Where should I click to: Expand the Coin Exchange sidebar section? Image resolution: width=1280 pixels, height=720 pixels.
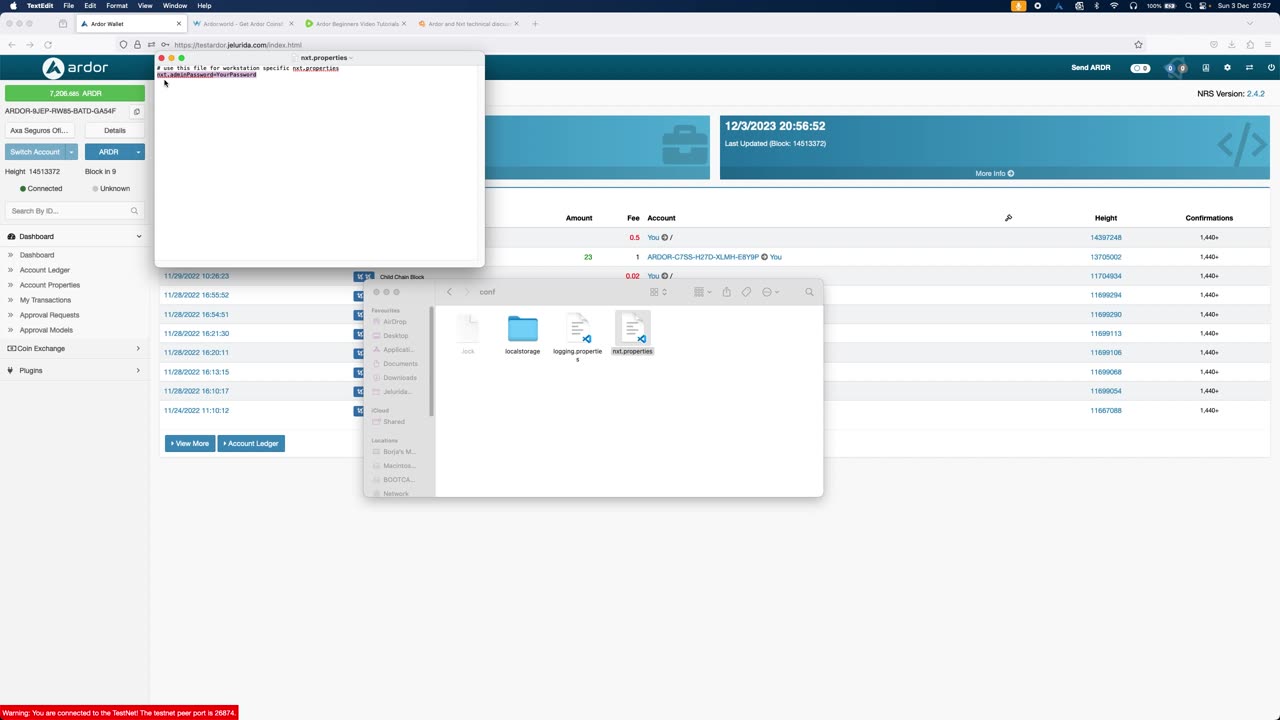click(x=138, y=349)
